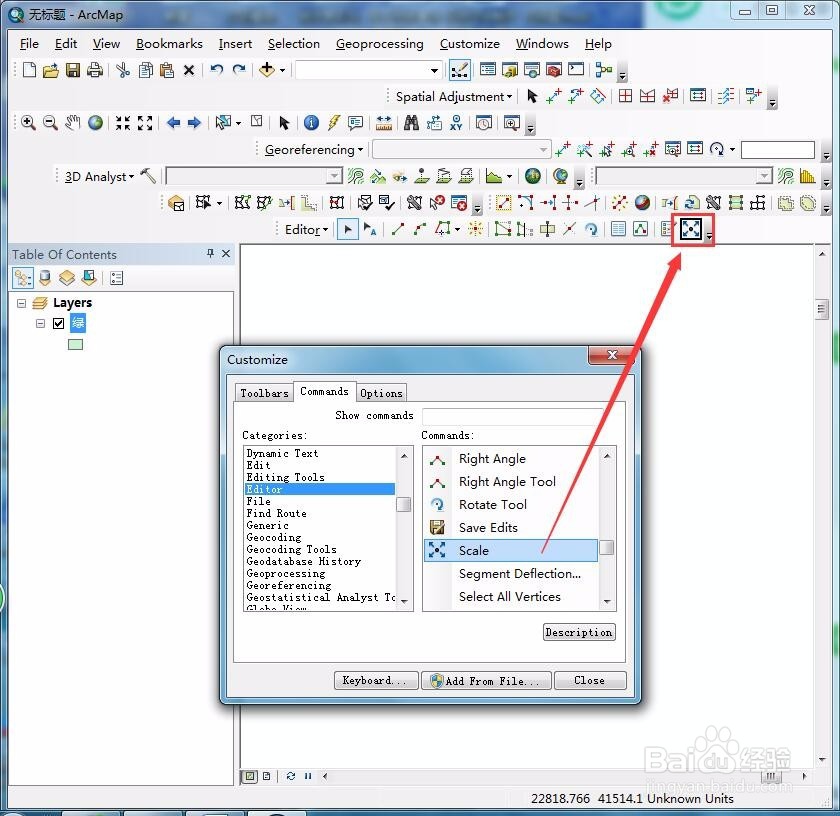Click the Print icon
The height and width of the screenshot is (816, 840).
pyautogui.click(x=95, y=70)
